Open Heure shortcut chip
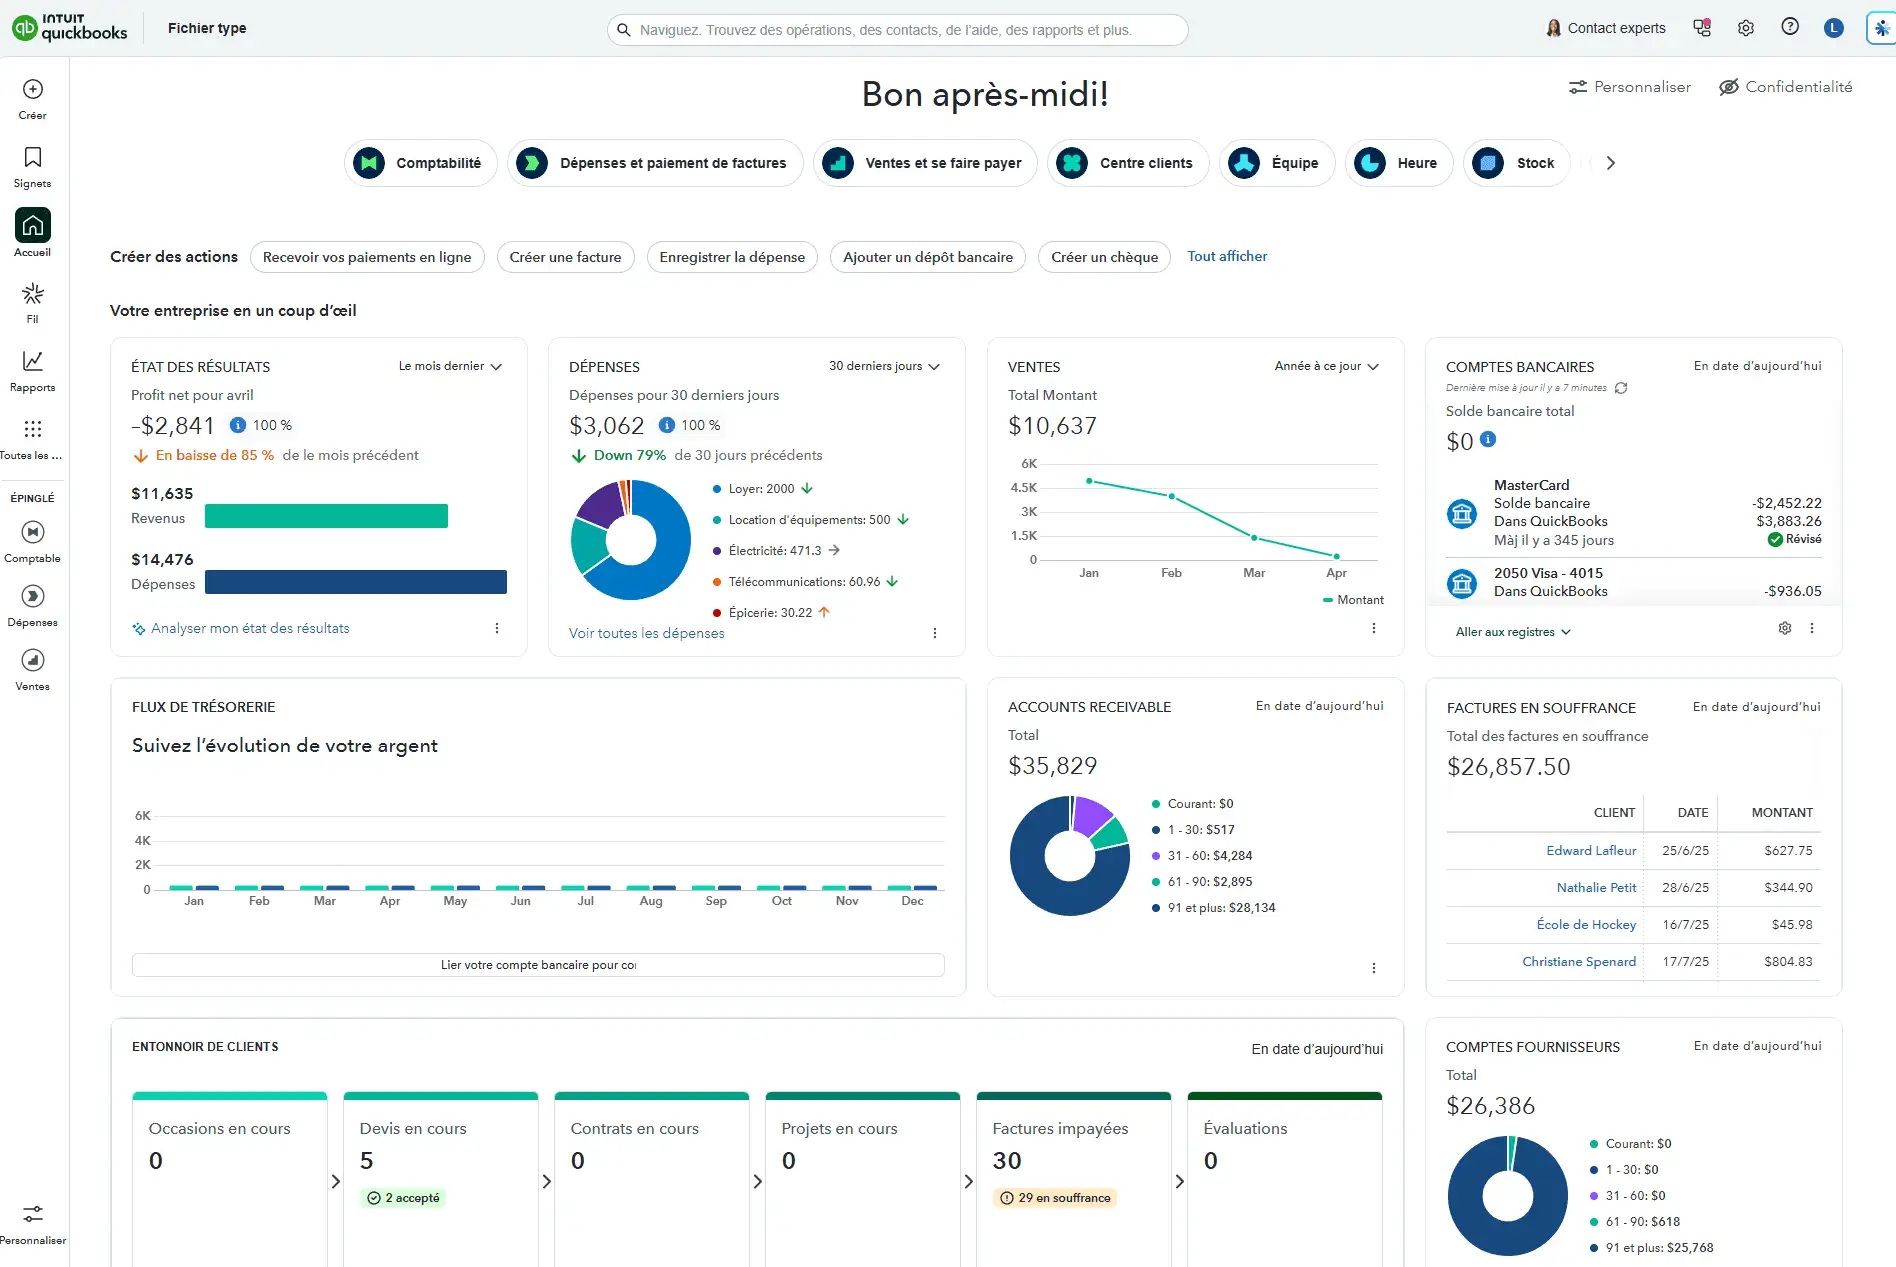 click(x=1399, y=163)
